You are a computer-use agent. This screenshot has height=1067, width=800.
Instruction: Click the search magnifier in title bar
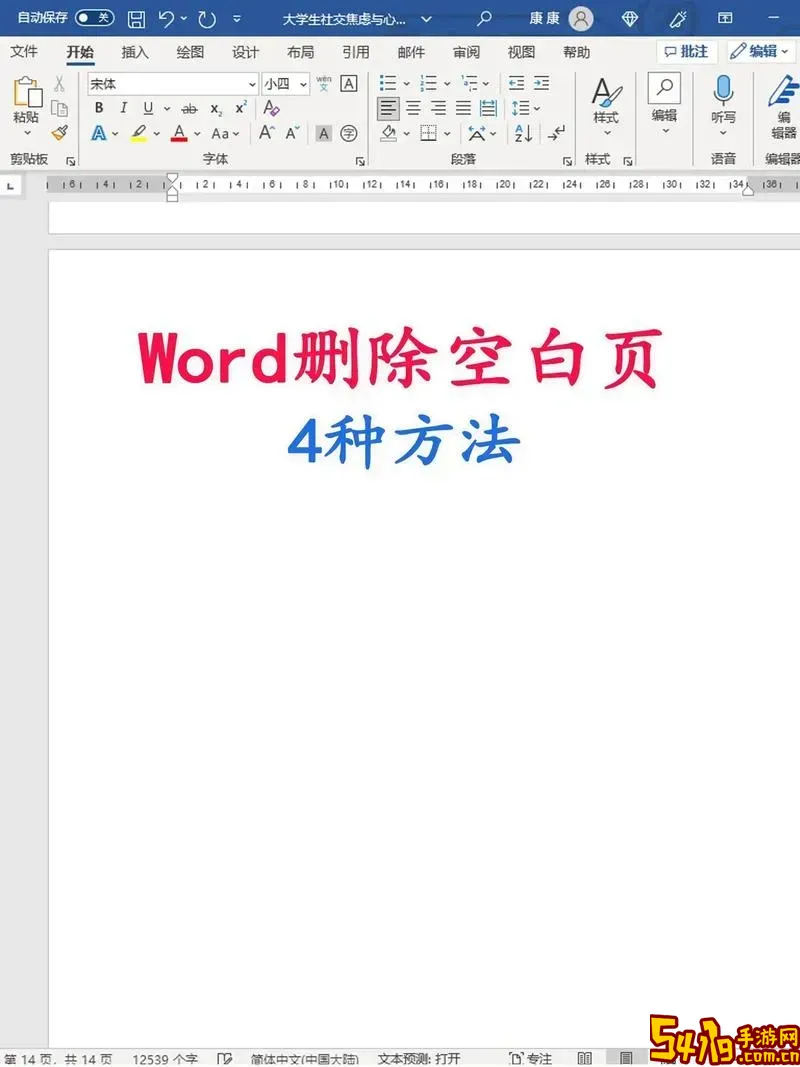coord(484,18)
